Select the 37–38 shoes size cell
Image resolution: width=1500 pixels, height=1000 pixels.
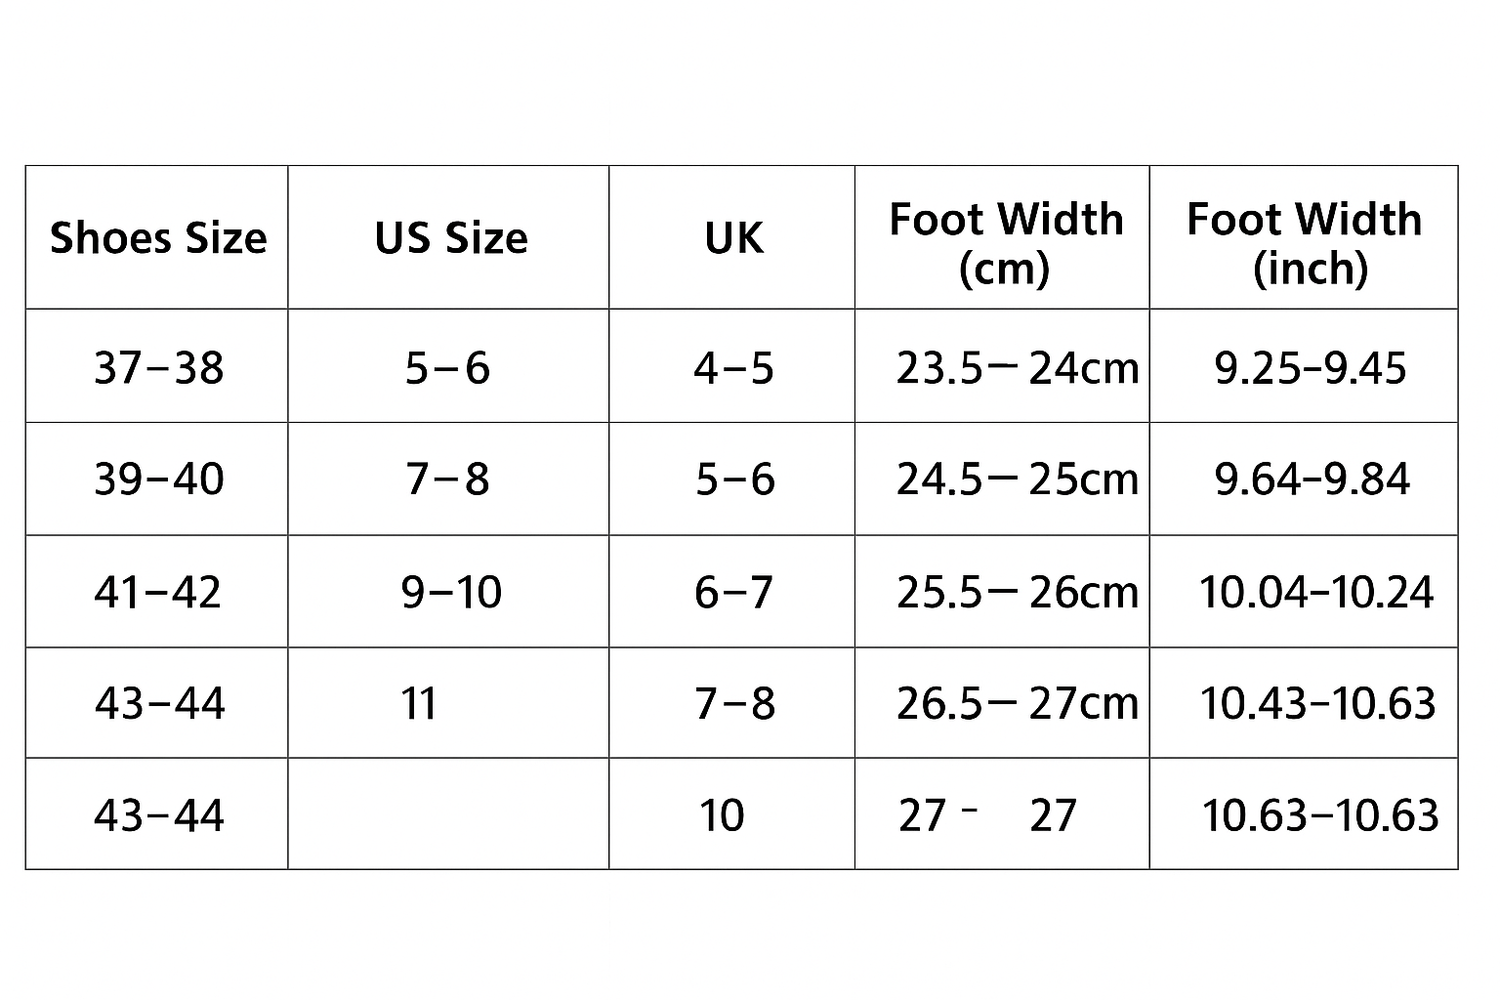coord(158,368)
